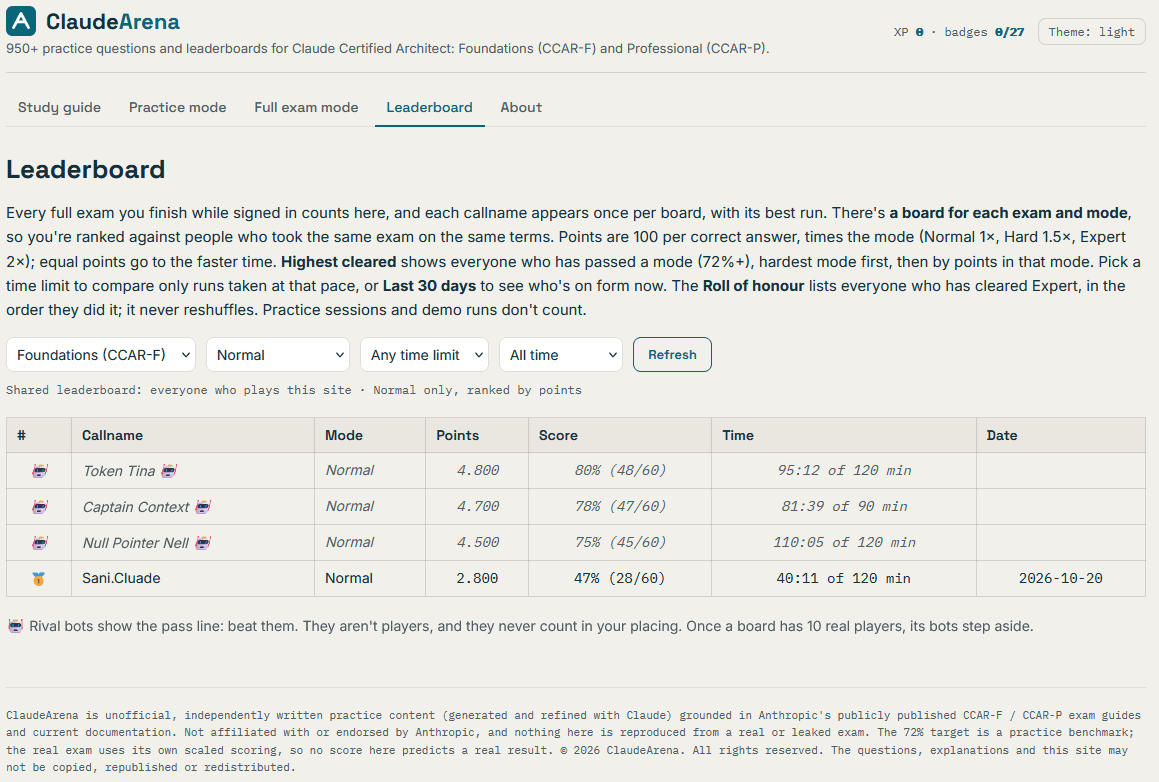
Task: Go to Full exam mode tab
Action: point(306,107)
